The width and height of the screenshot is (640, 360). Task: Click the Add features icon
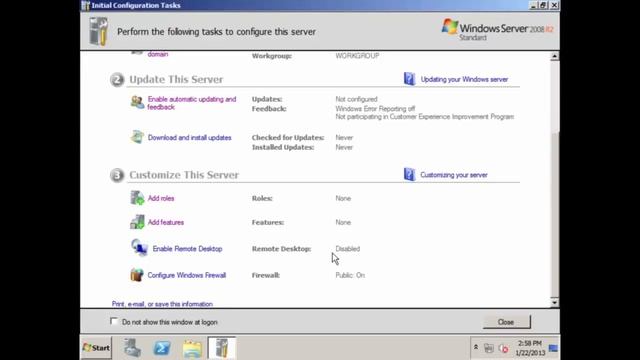click(x=137, y=222)
